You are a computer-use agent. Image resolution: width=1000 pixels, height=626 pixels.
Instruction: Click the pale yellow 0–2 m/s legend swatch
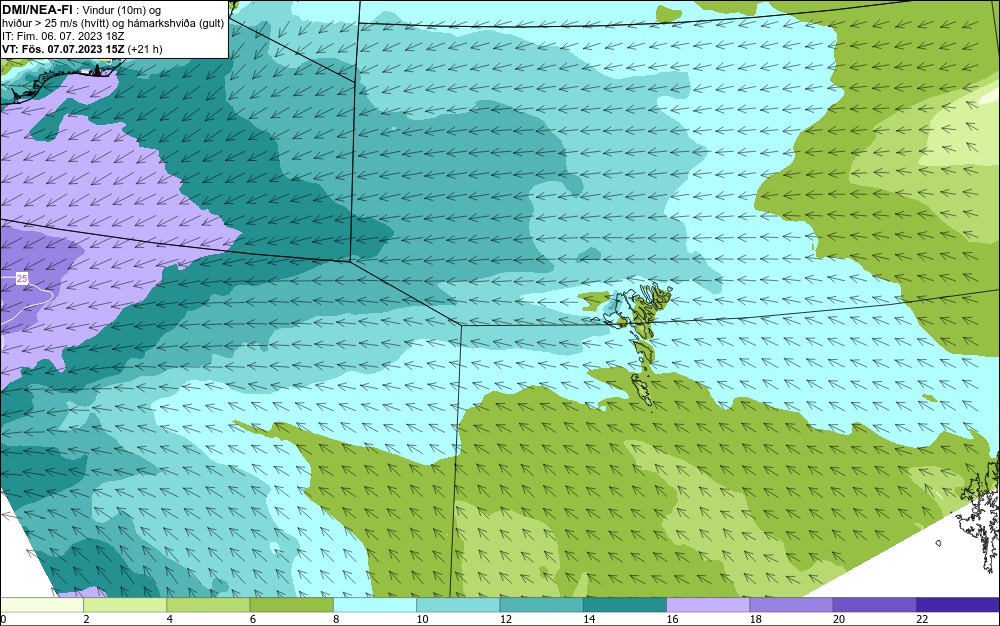pyautogui.click(x=41, y=605)
